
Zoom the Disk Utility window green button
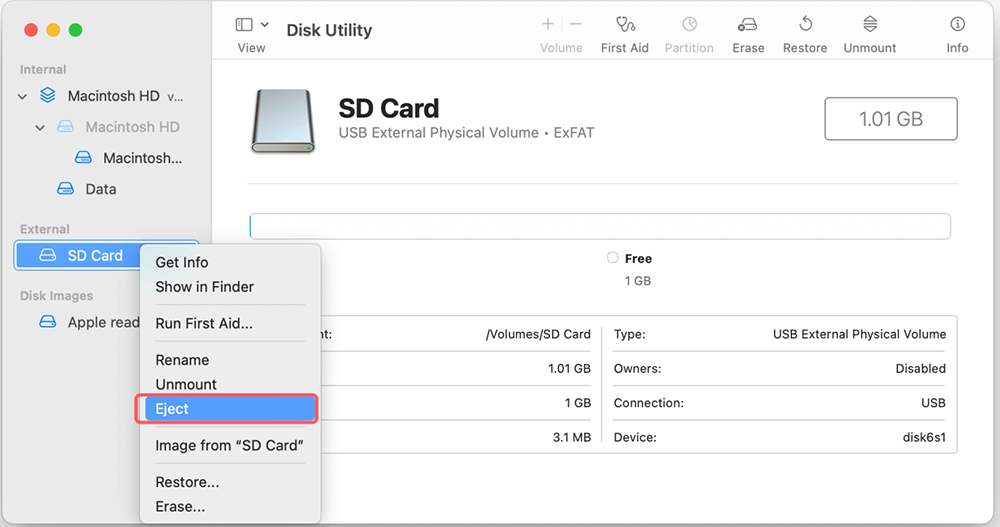click(75, 30)
